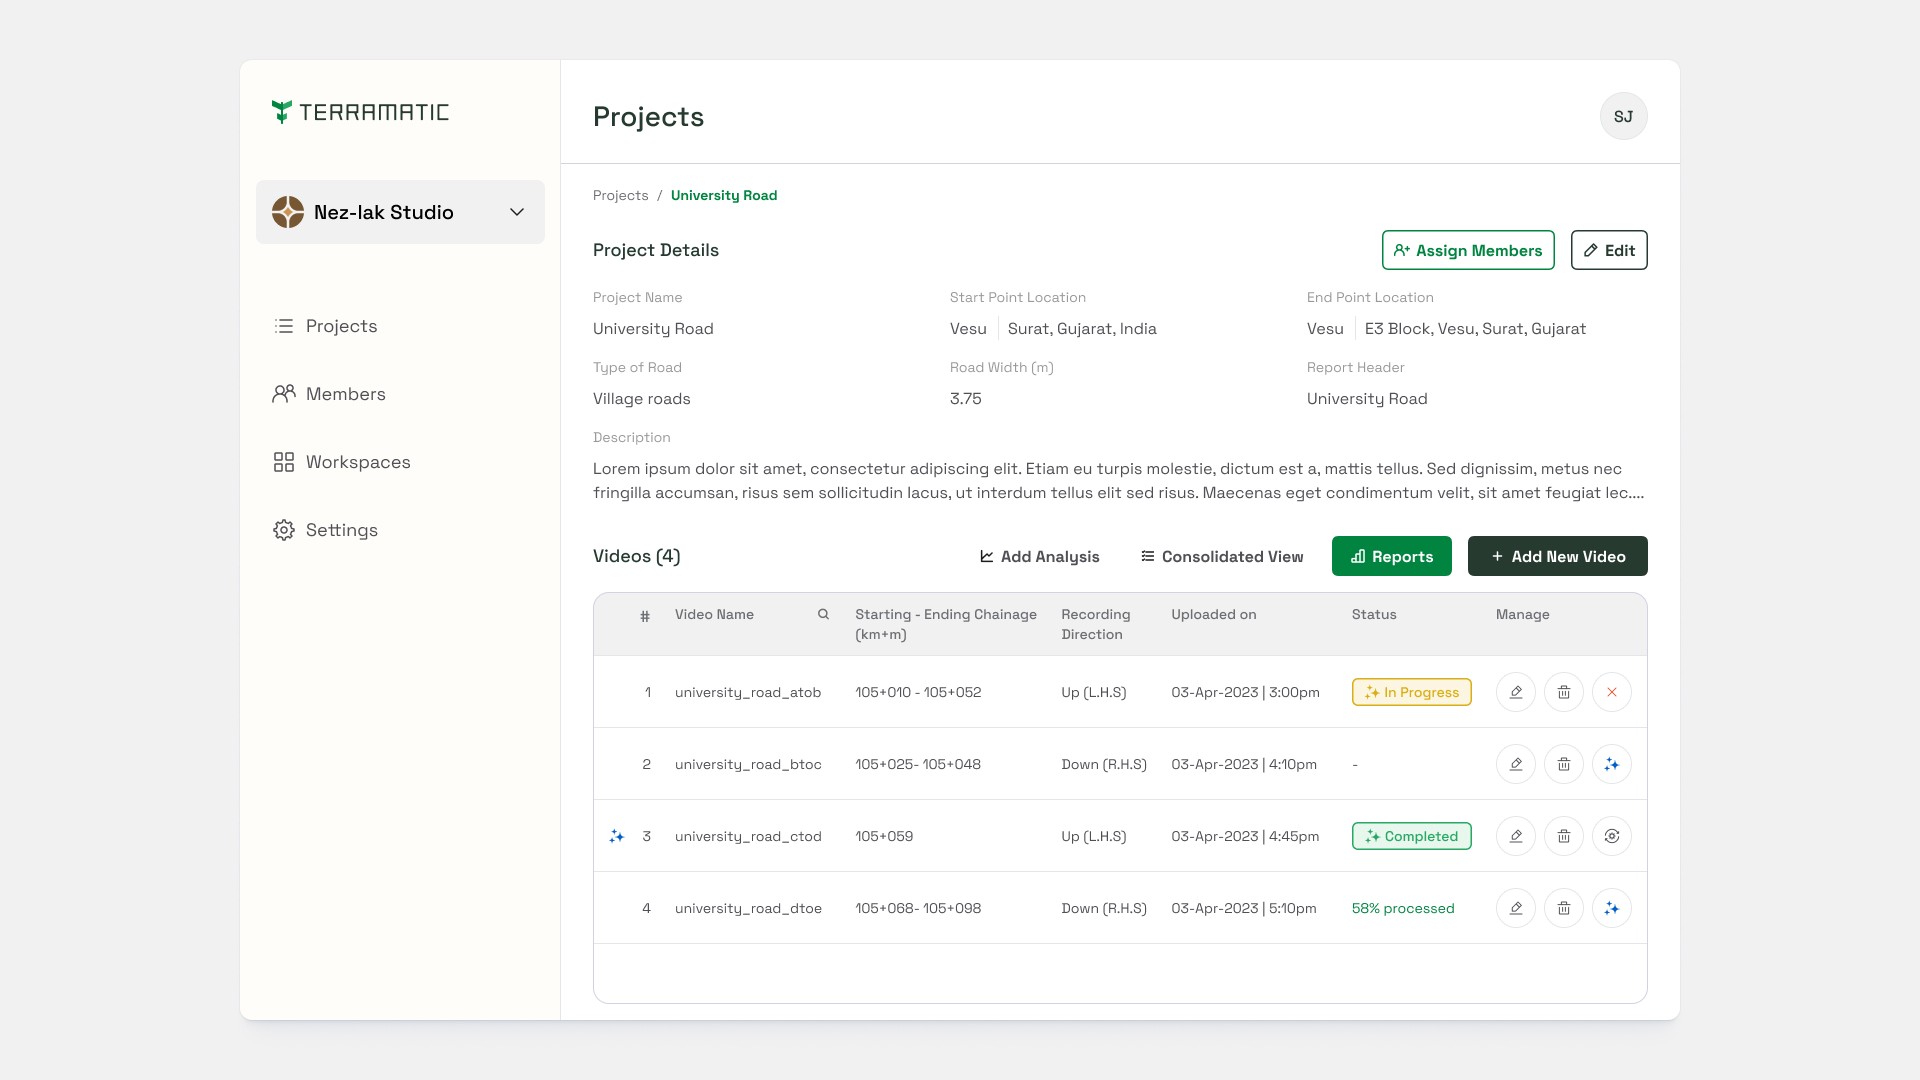Click the sparkle icon beside row 3
Screen dimensions: 1920x1080
617,836
